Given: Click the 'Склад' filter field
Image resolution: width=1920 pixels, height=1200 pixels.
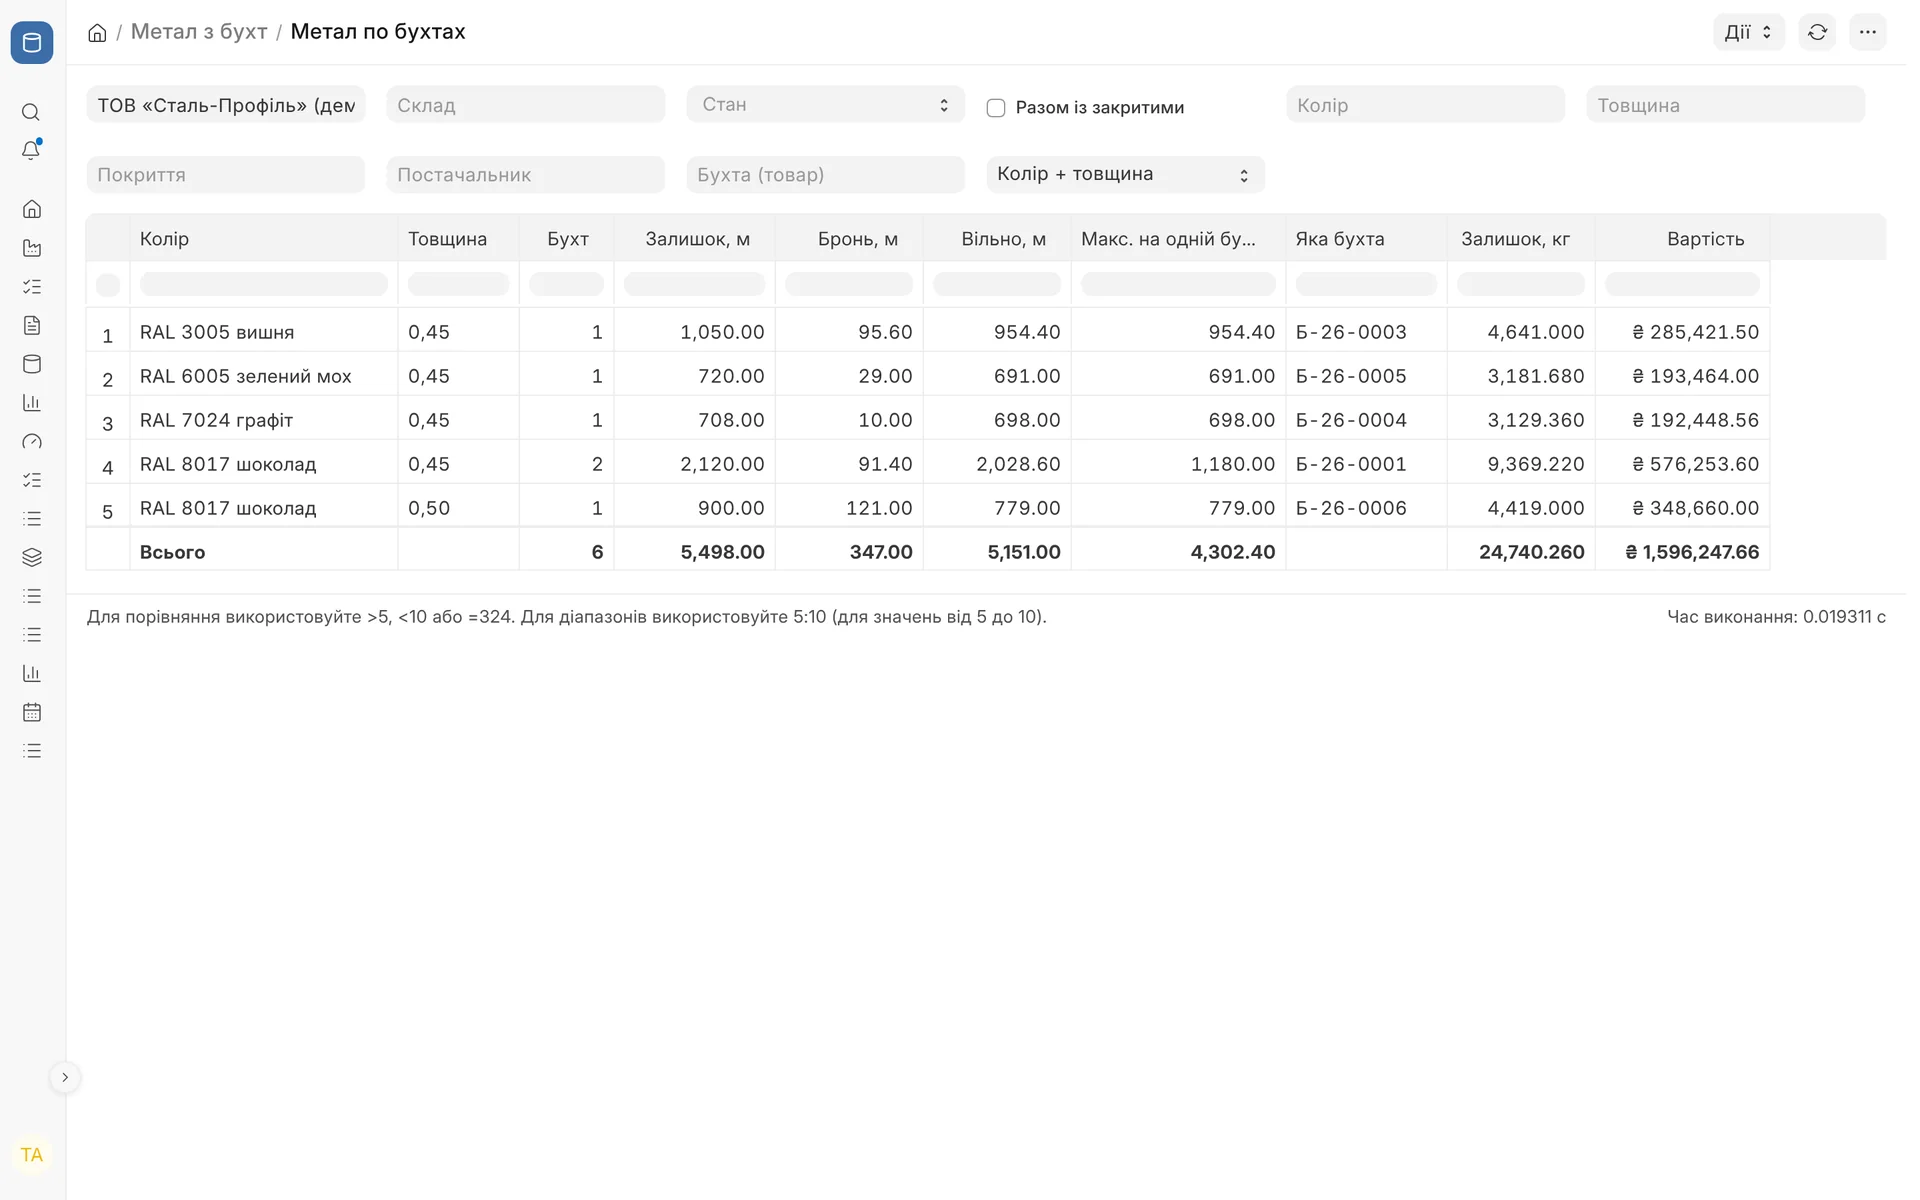Looking at the screenshot, I should tap(525, 105).
